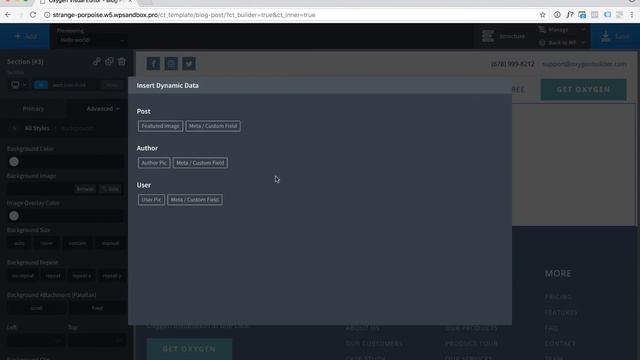Open the state selector dropdown
The width and height of the screenshot is (640, 360).
coord(111,85)
